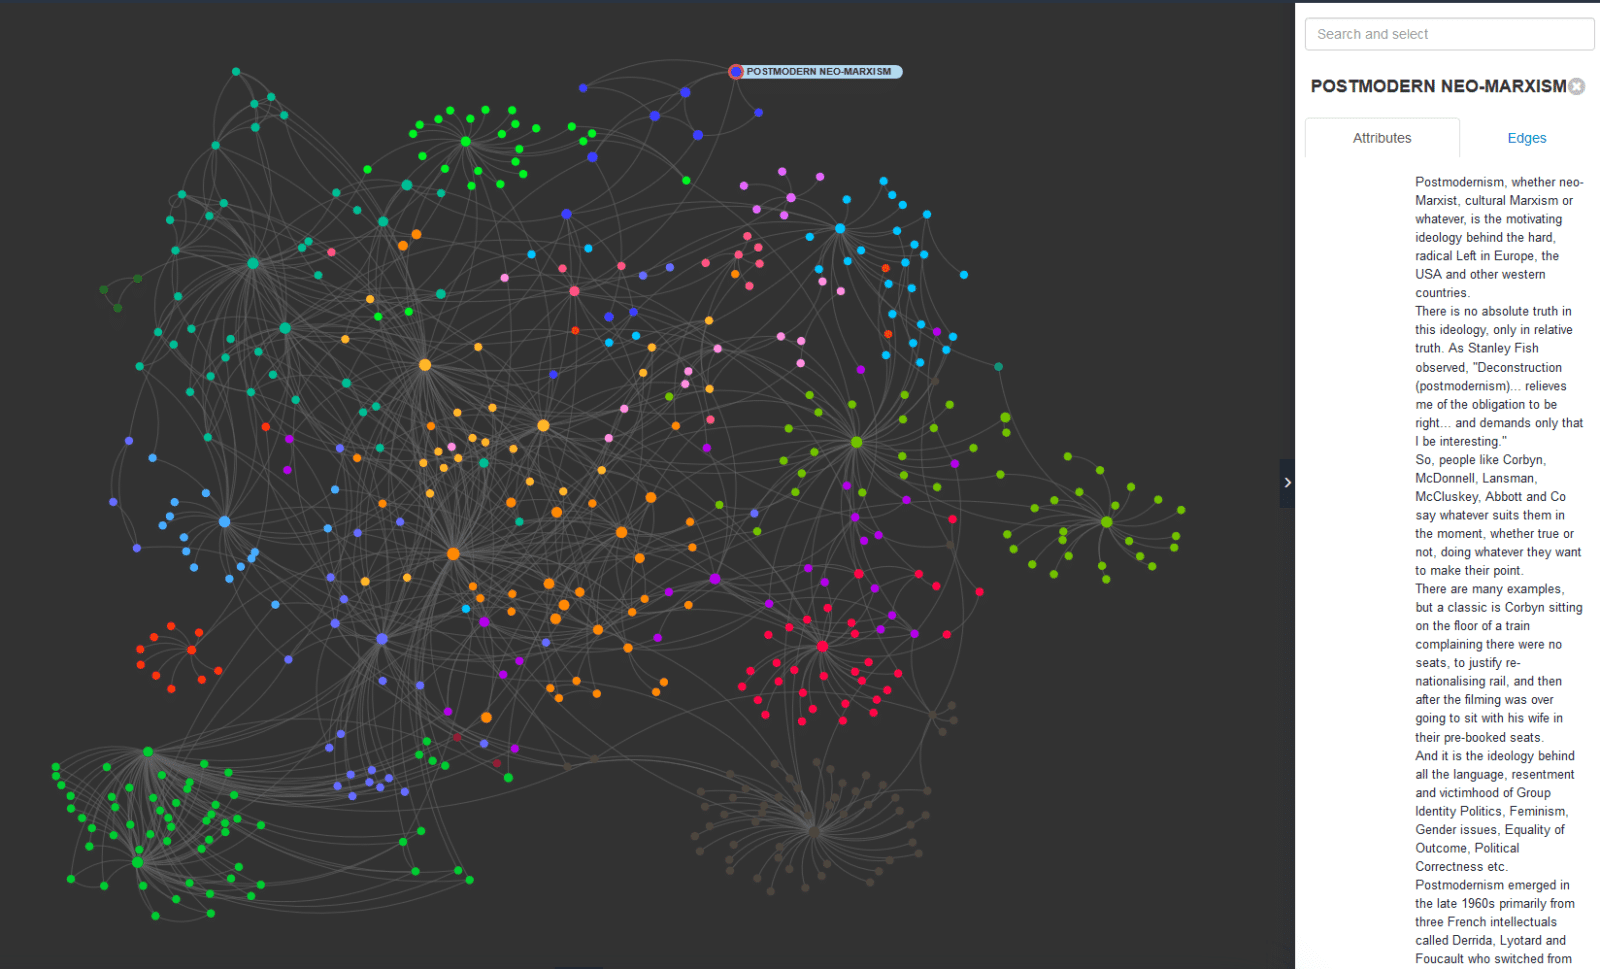Select the central hub of the crimson red cluster
Screen dimensions: 1600x969
tap(822, 647)
